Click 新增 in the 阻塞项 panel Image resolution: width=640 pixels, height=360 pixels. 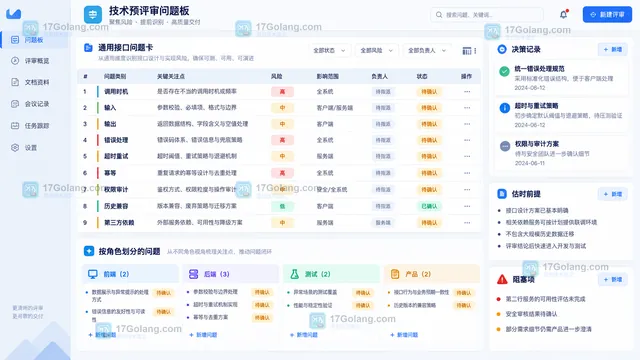point(613,280)
